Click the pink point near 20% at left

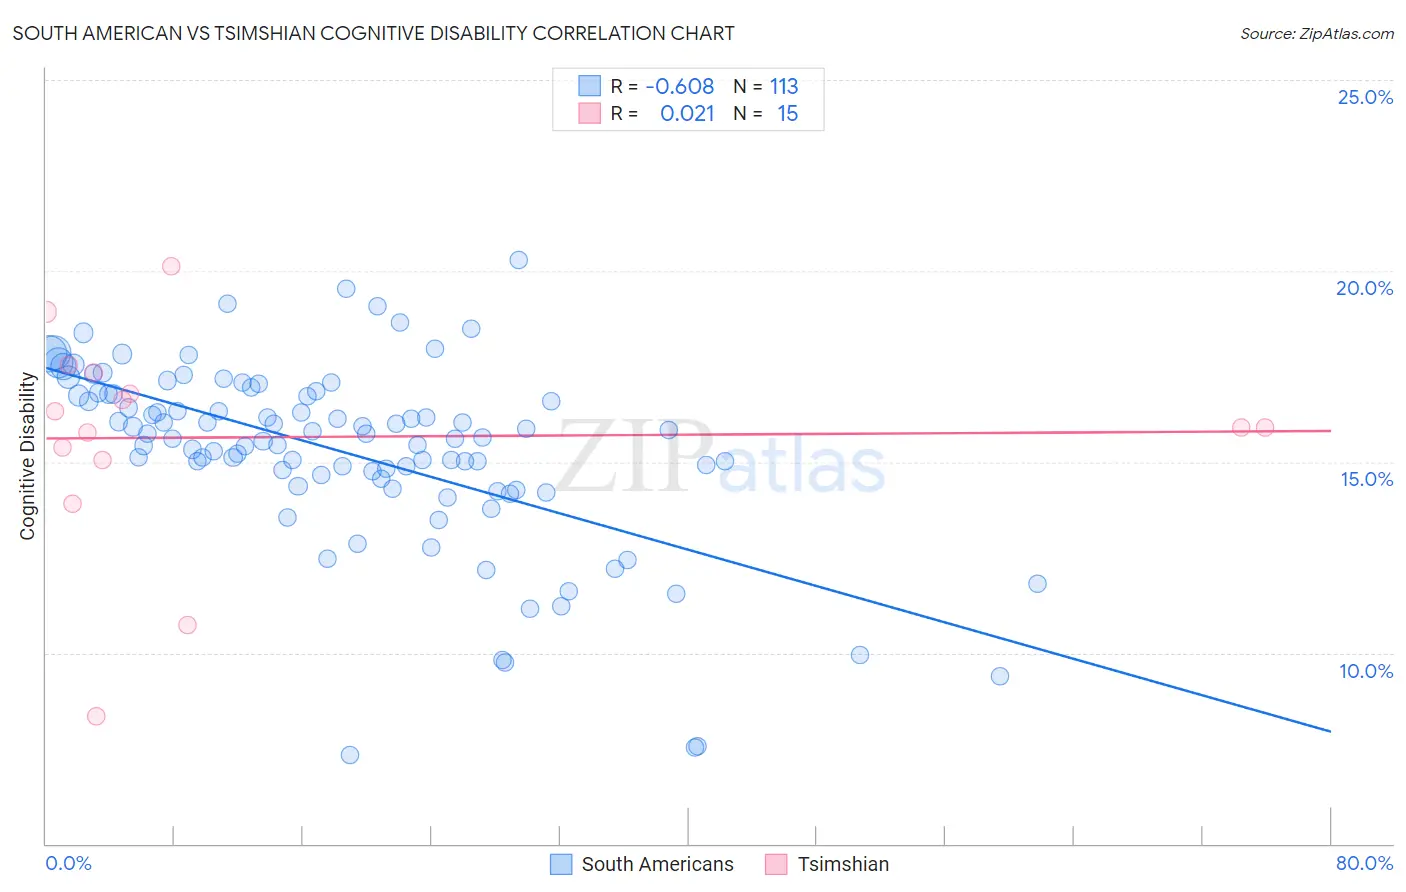point(171,266)
